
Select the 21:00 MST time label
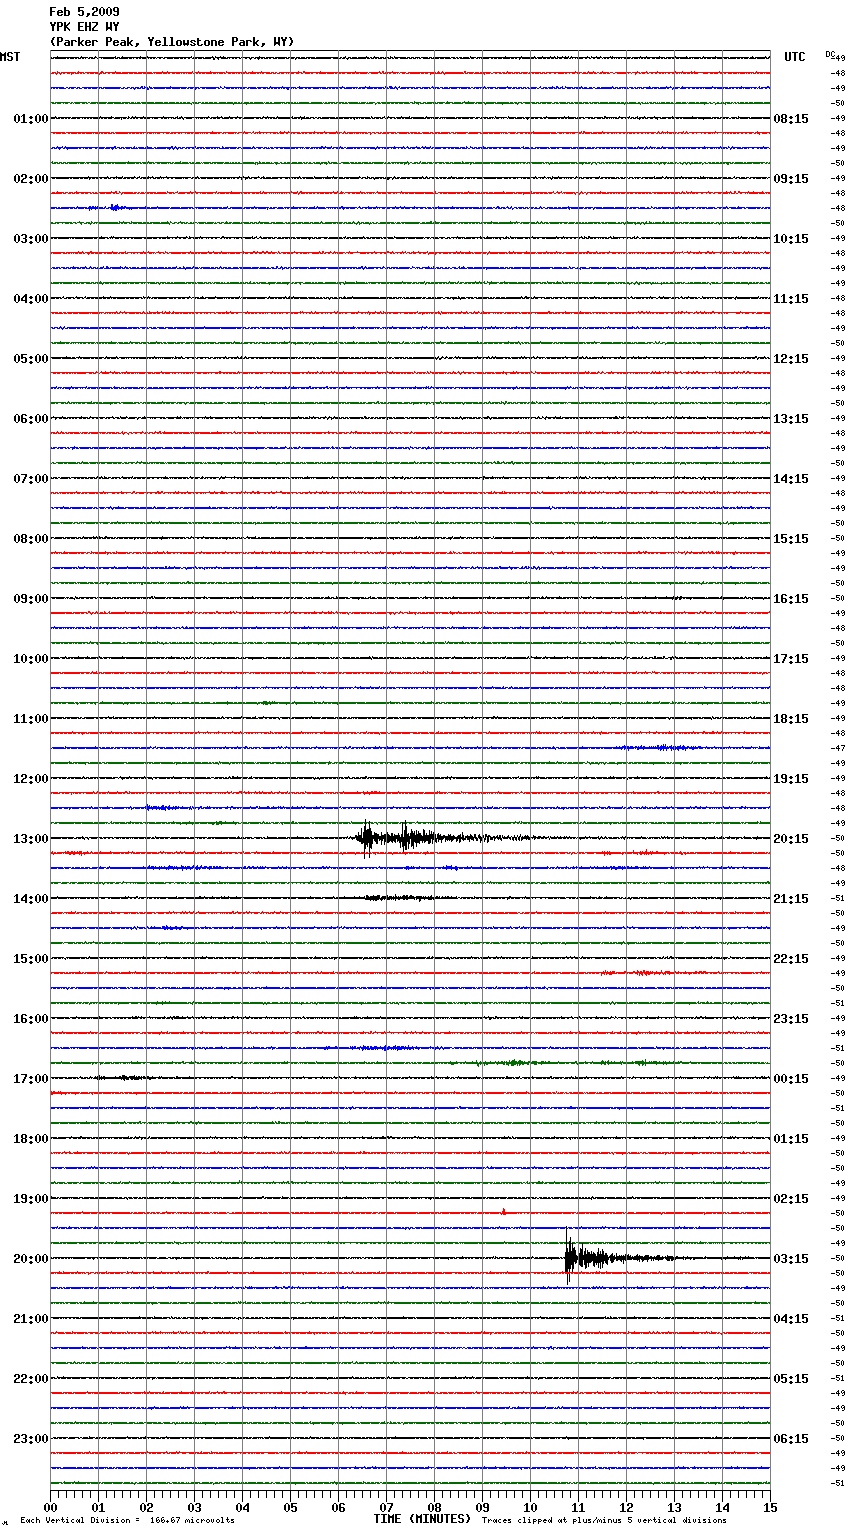pyautogui.click(x=31, y=1319)
